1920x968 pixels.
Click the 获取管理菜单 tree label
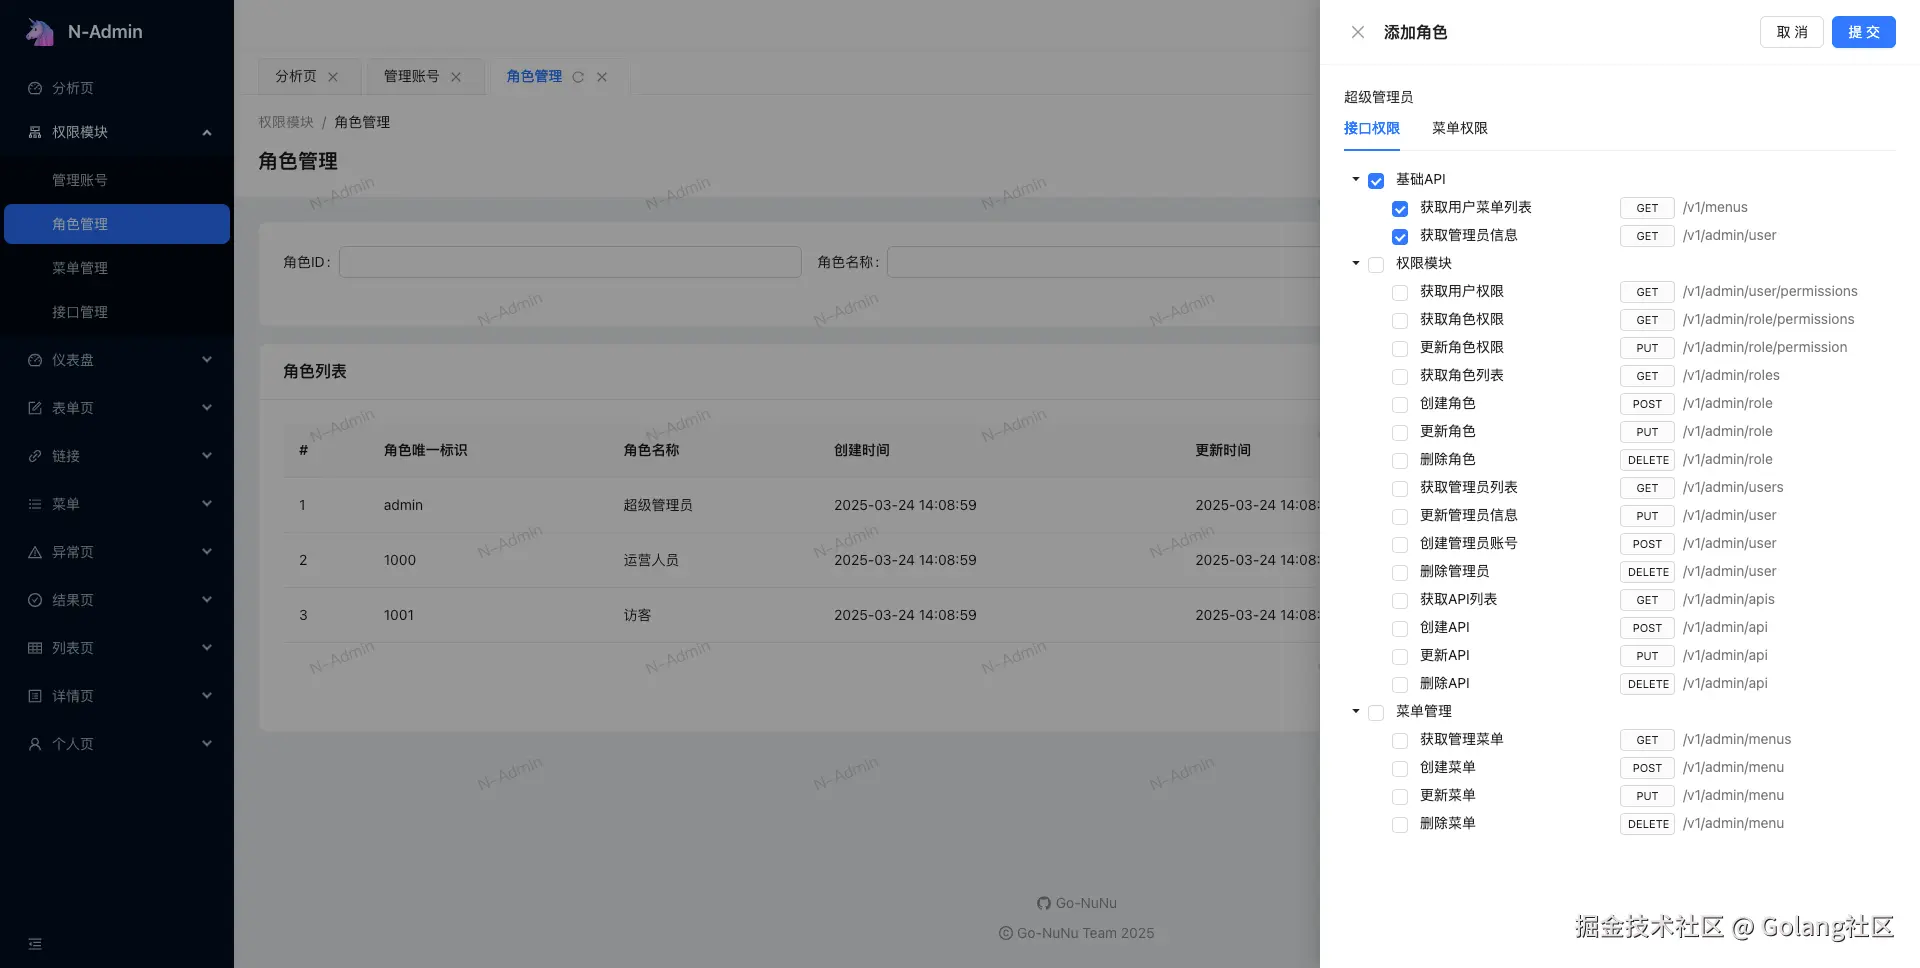click(1462, 739)
